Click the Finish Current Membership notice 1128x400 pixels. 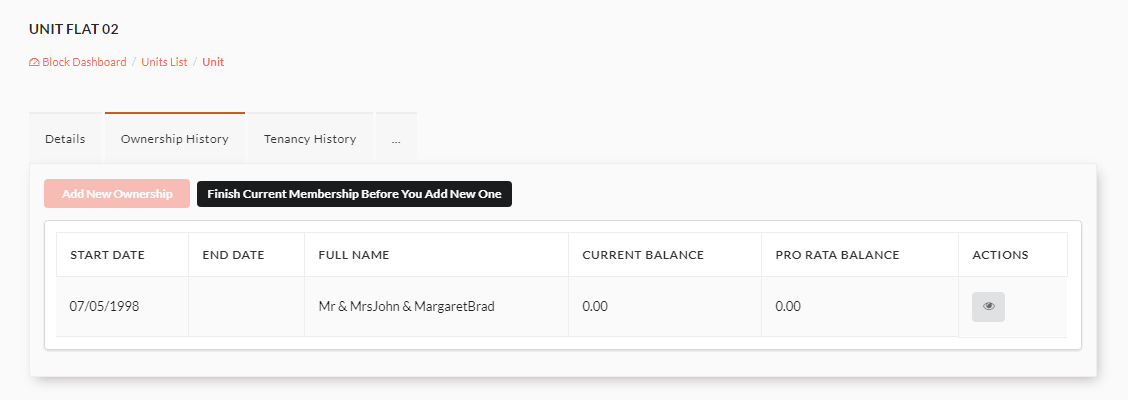pyautogui.click(x=355, y=194)
